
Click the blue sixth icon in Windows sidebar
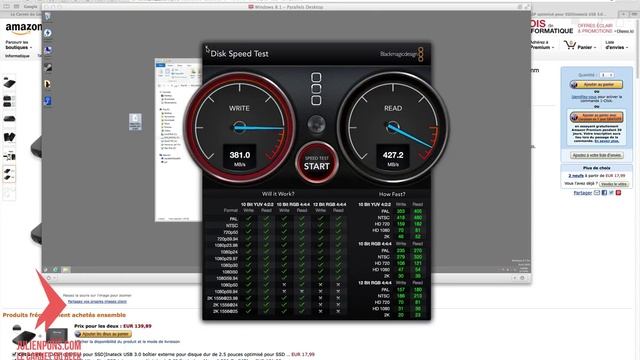48,100
